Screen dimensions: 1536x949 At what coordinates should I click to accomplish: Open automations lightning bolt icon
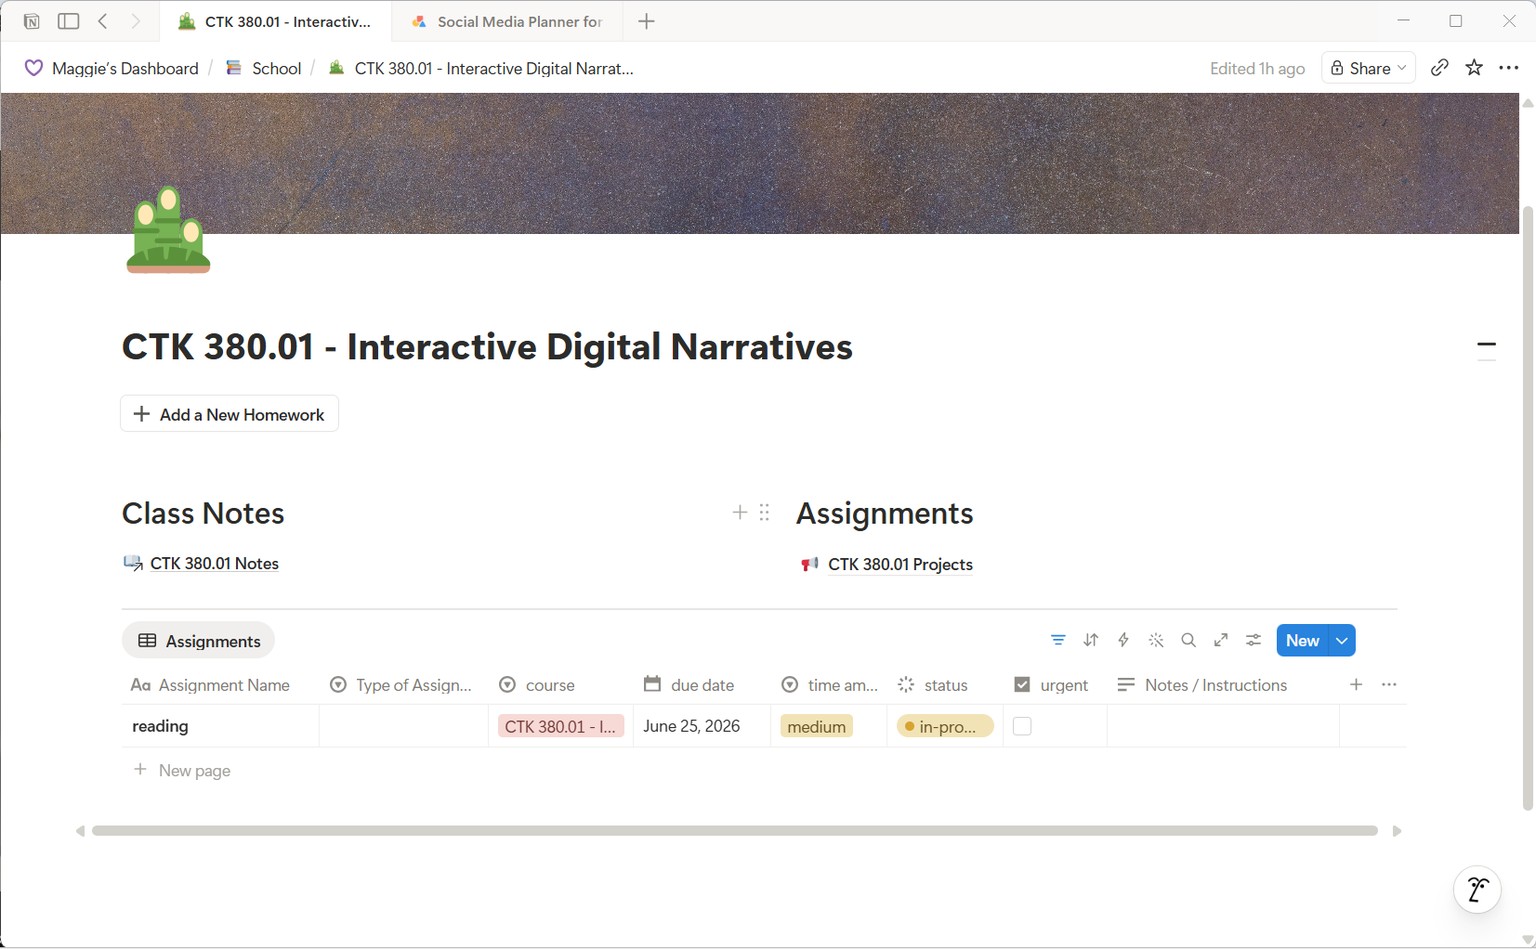[1123, 640]
